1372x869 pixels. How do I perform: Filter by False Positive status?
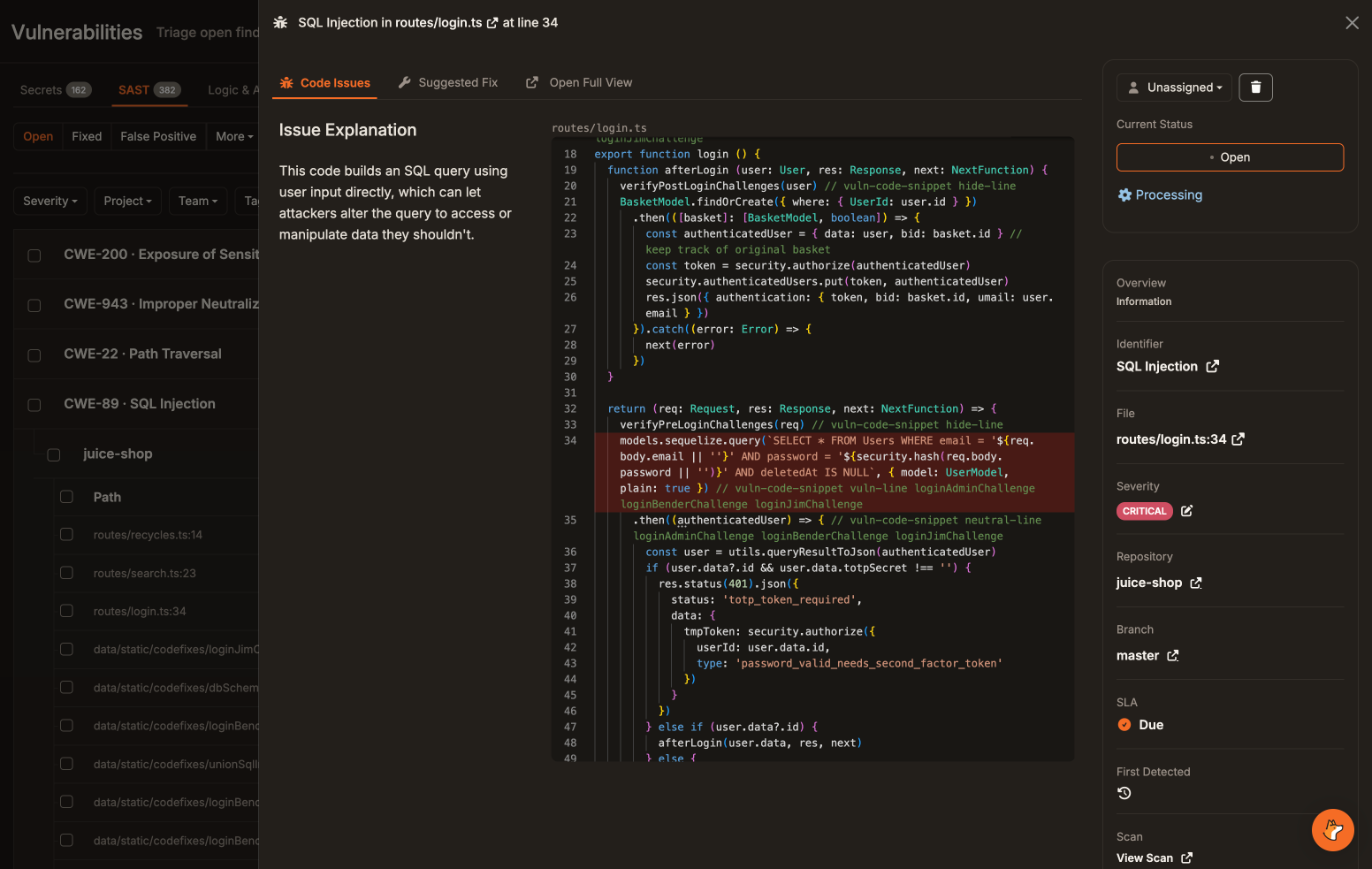(158, 137)
